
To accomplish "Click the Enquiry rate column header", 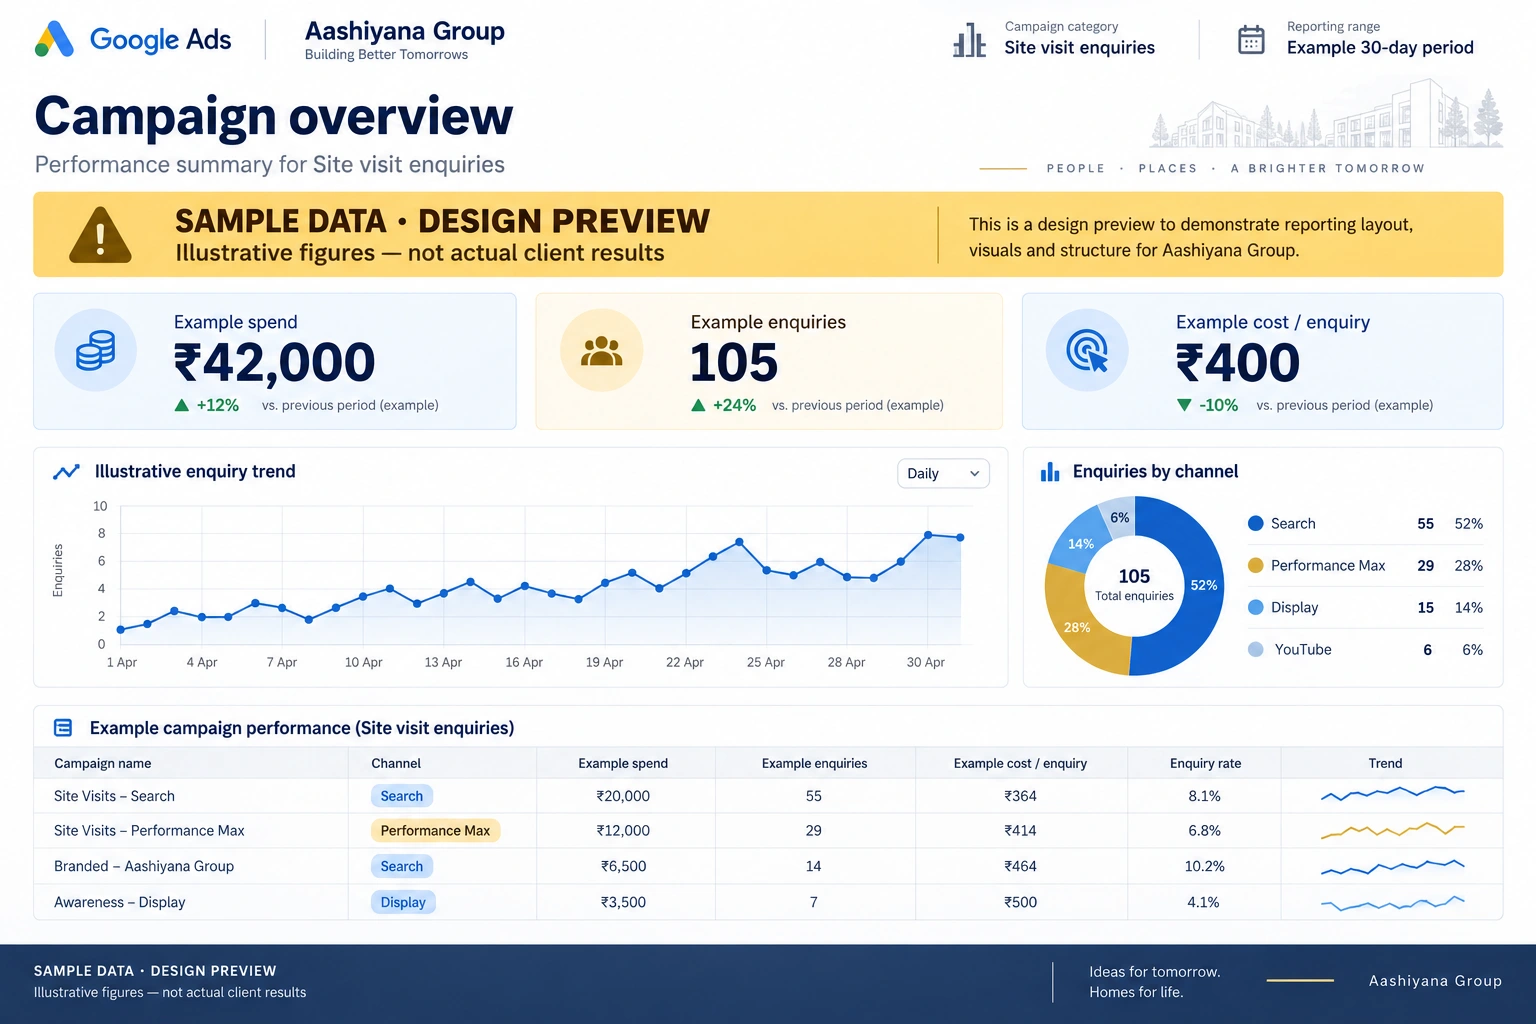I will (x=1205, y=763).
